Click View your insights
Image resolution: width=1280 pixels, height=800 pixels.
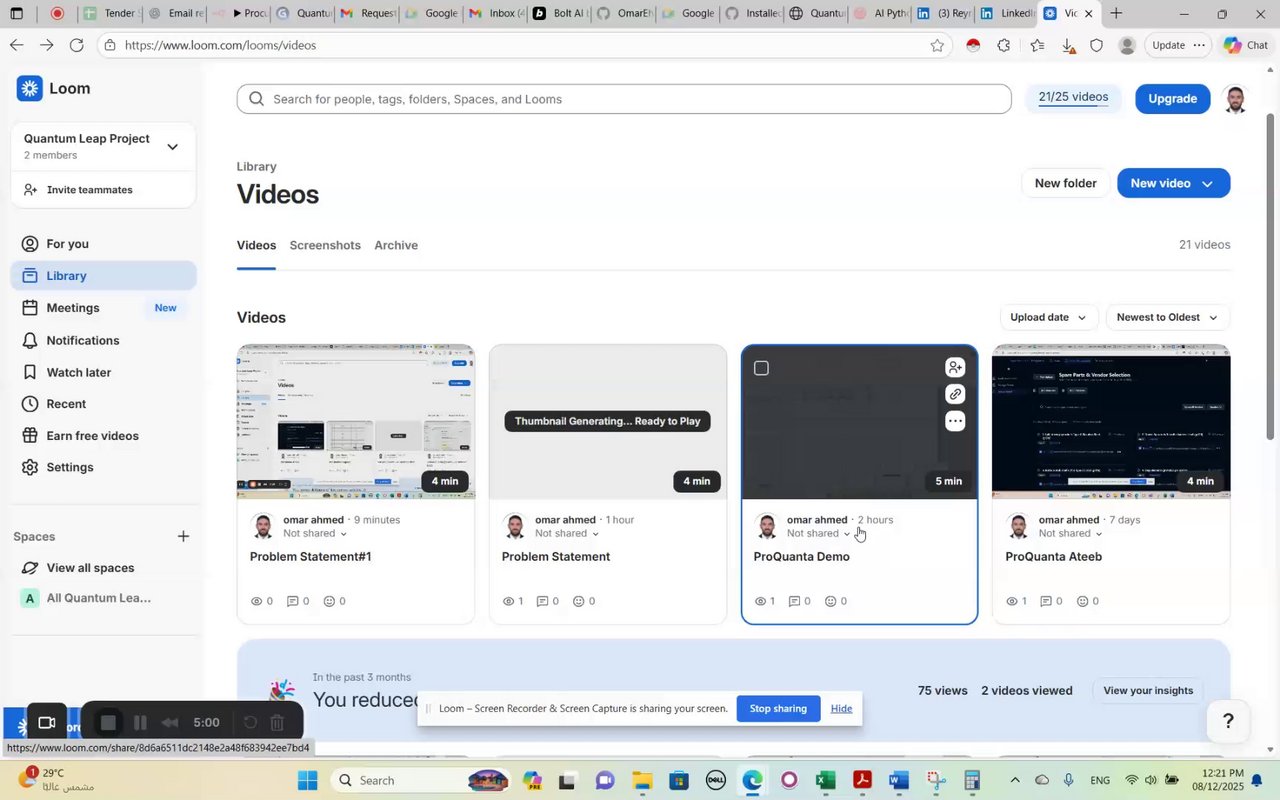pyautogui.click(x=1148, y=691)
